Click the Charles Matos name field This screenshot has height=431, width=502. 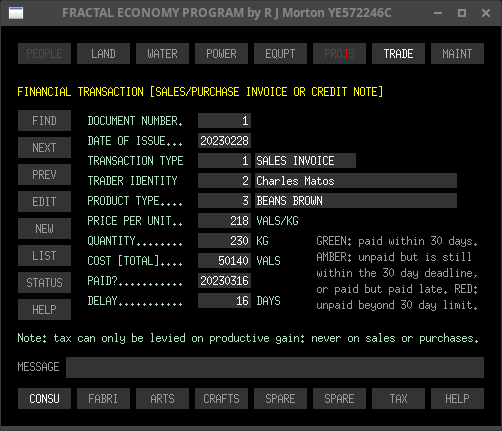point(356,180)
